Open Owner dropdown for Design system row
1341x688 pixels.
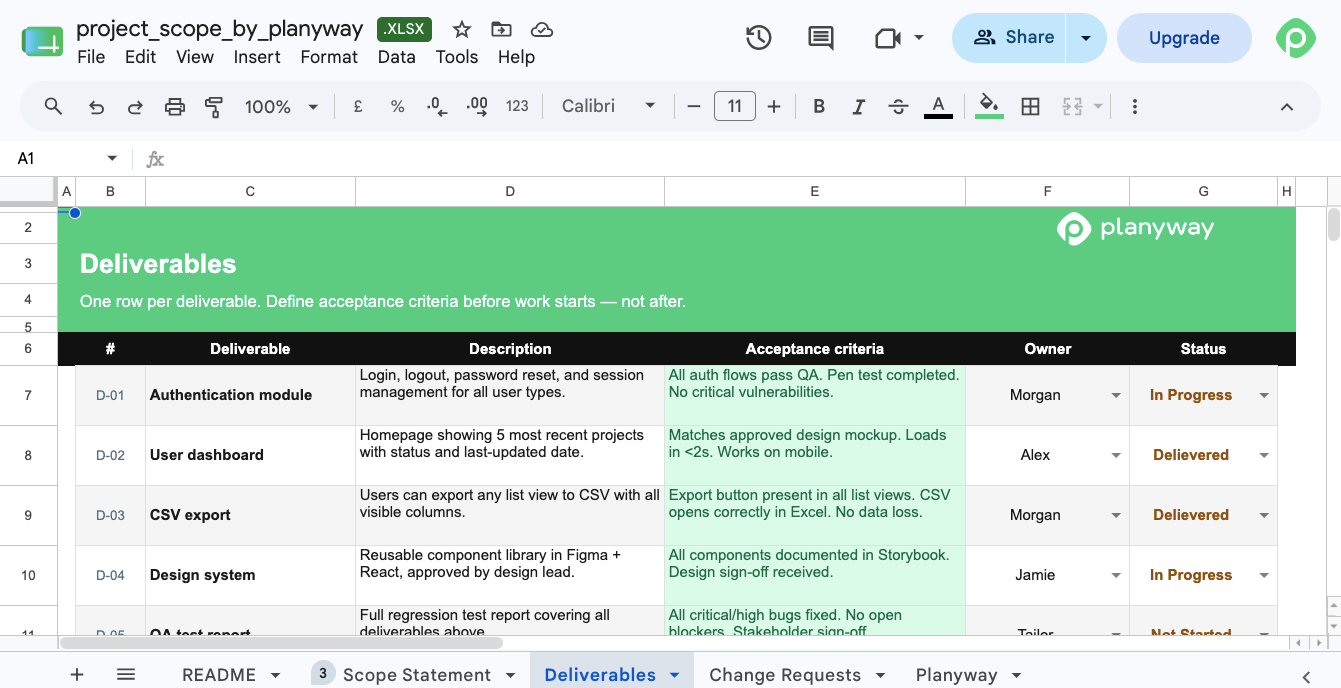click(1116, 576)
